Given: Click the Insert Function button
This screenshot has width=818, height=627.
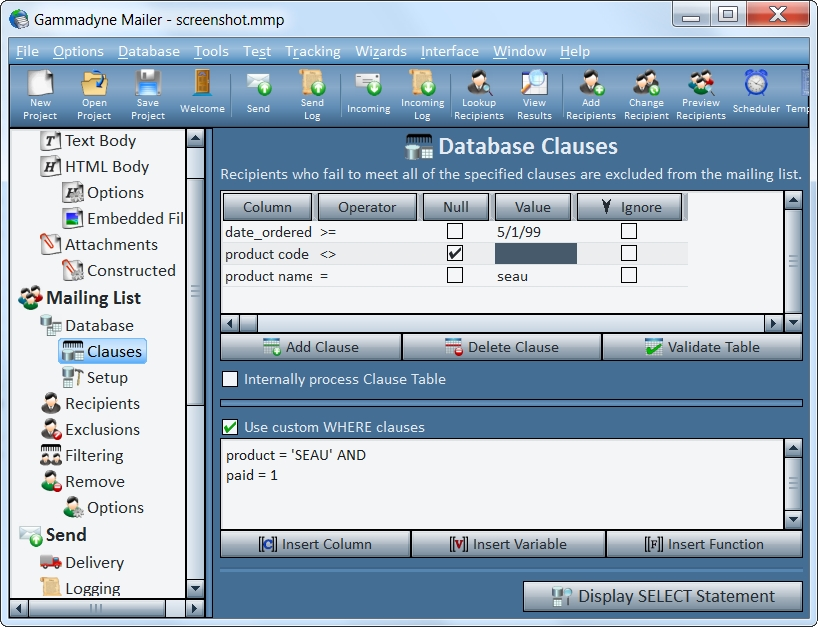Looking at the screenshot, I should tap(704, 544).
